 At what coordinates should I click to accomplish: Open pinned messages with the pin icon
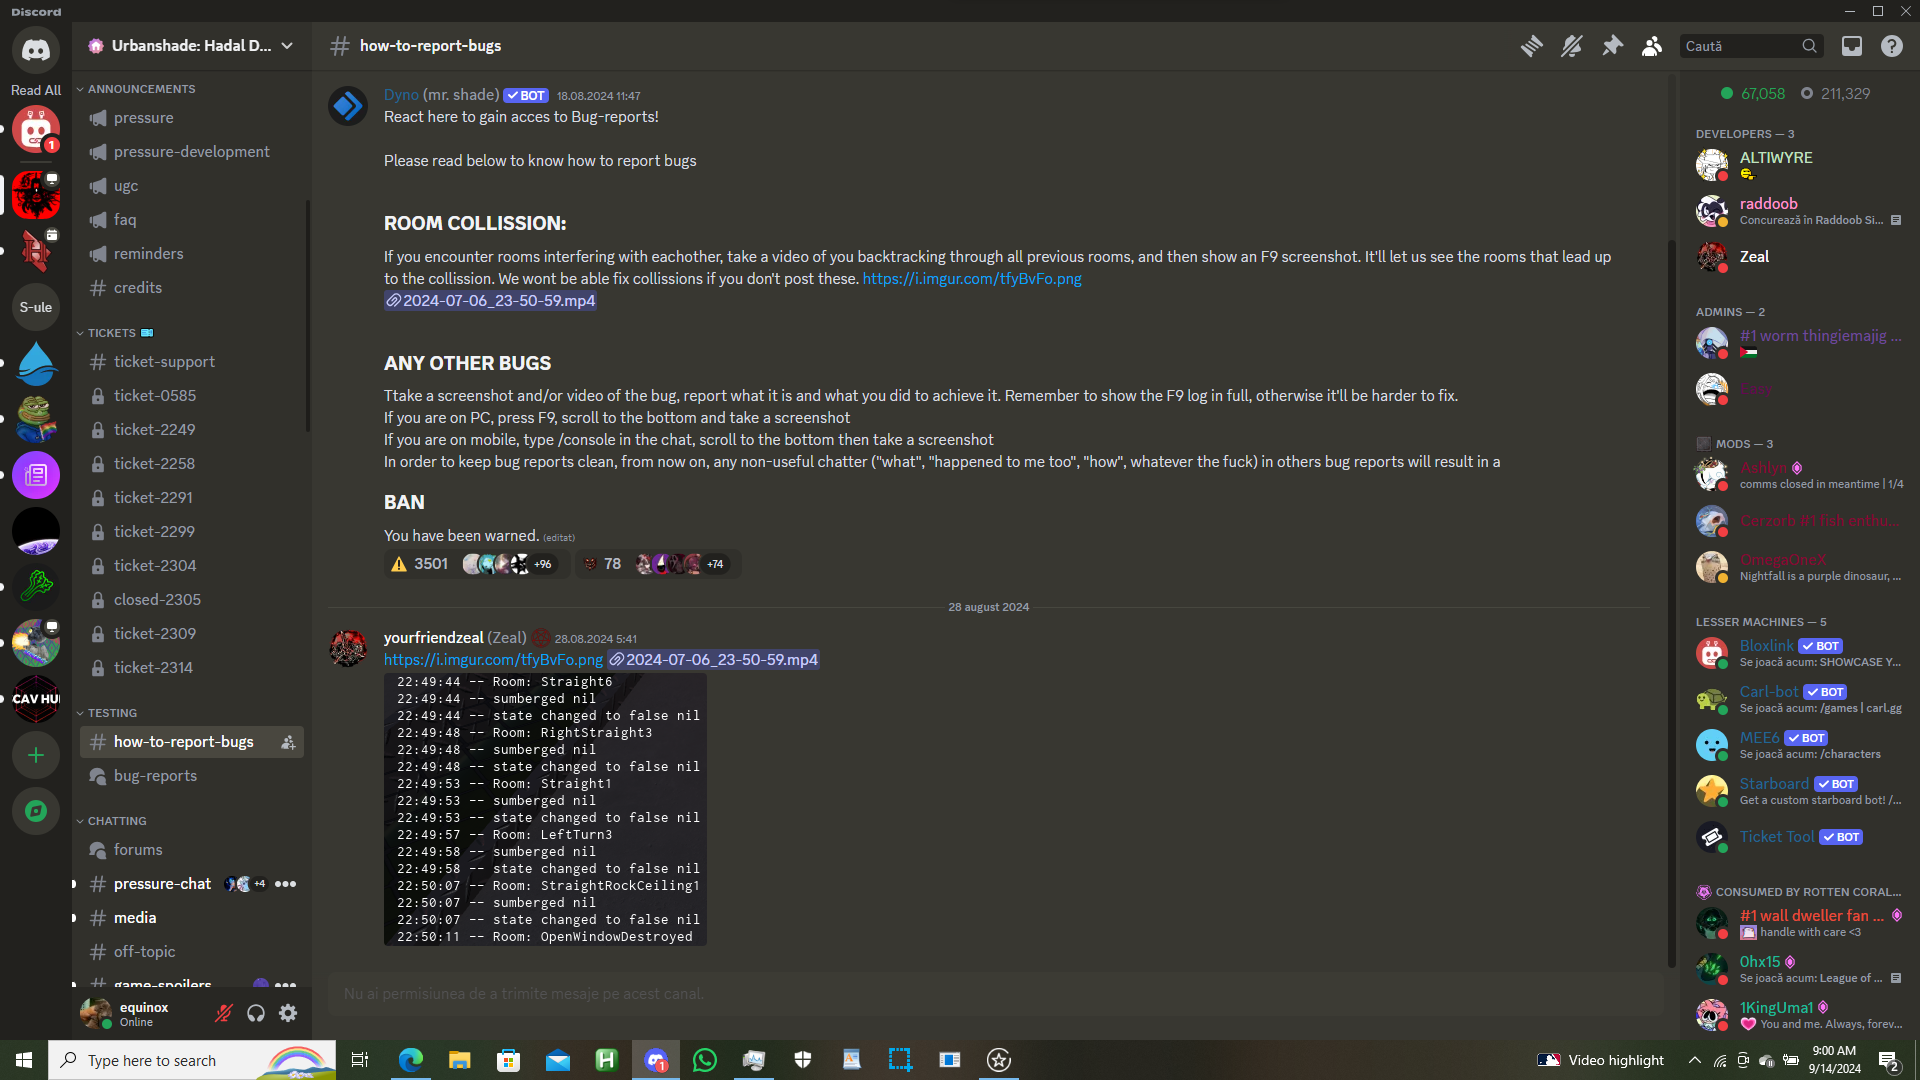tap(1612, 46)
